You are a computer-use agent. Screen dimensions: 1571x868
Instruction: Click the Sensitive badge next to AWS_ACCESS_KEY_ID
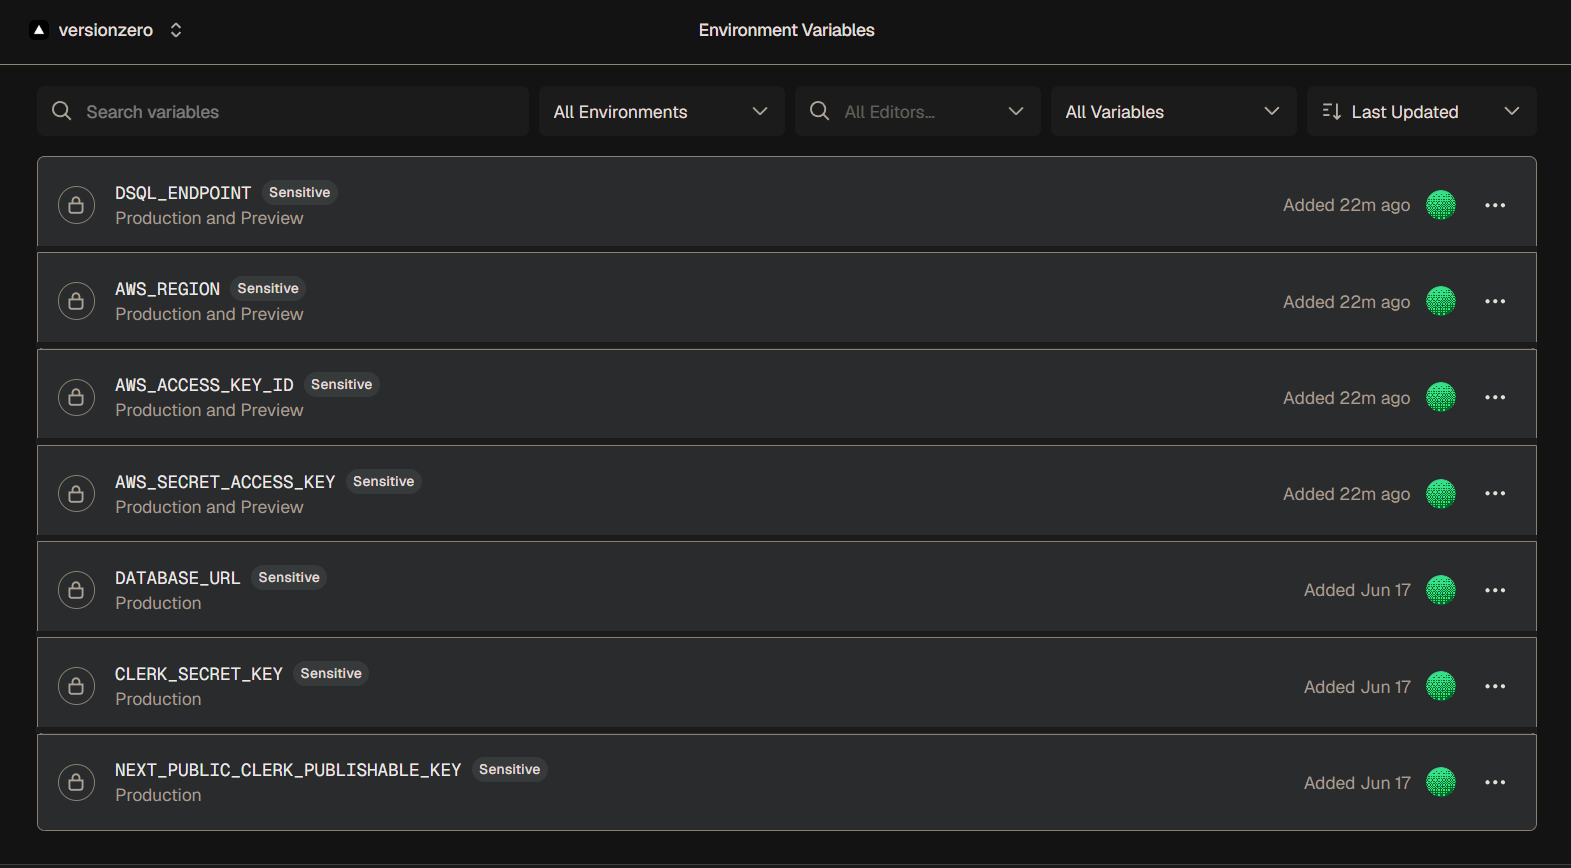click(342, 385)
